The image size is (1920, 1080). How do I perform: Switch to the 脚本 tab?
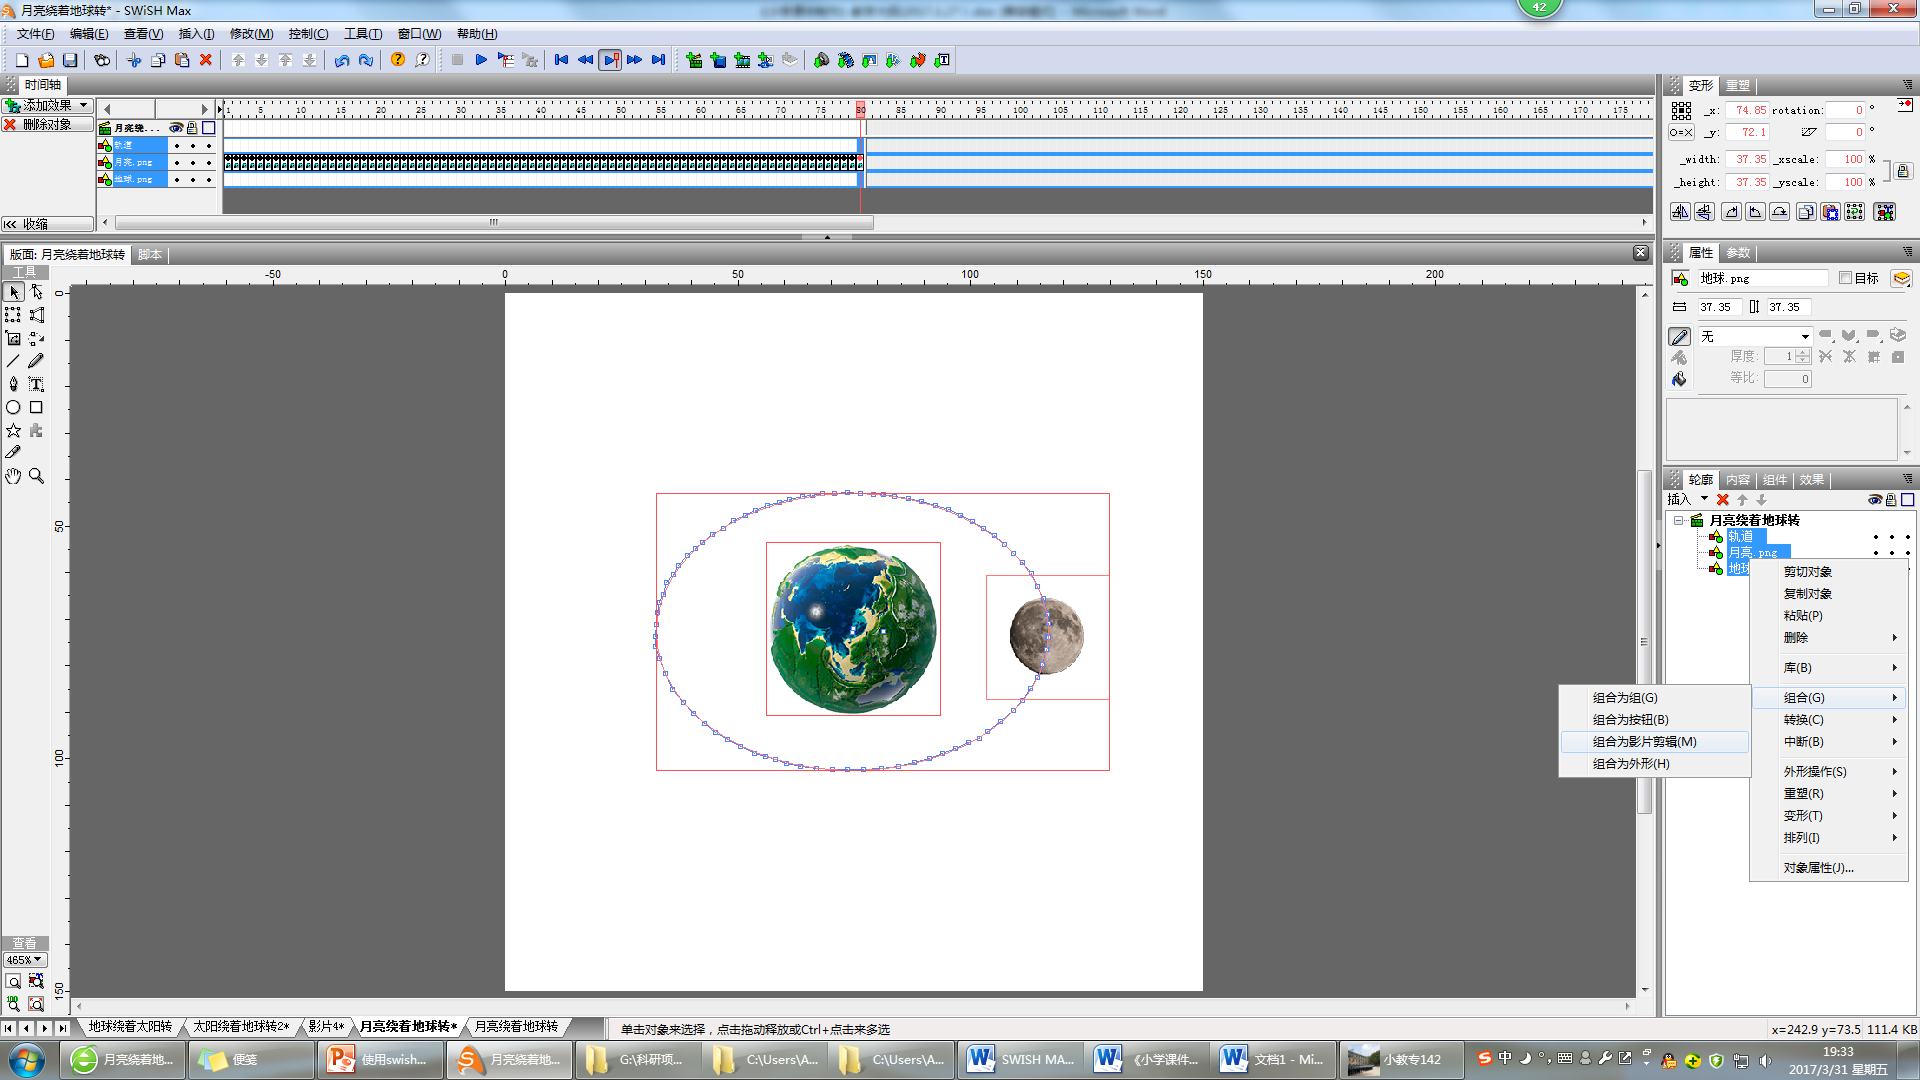pos(150,255)
